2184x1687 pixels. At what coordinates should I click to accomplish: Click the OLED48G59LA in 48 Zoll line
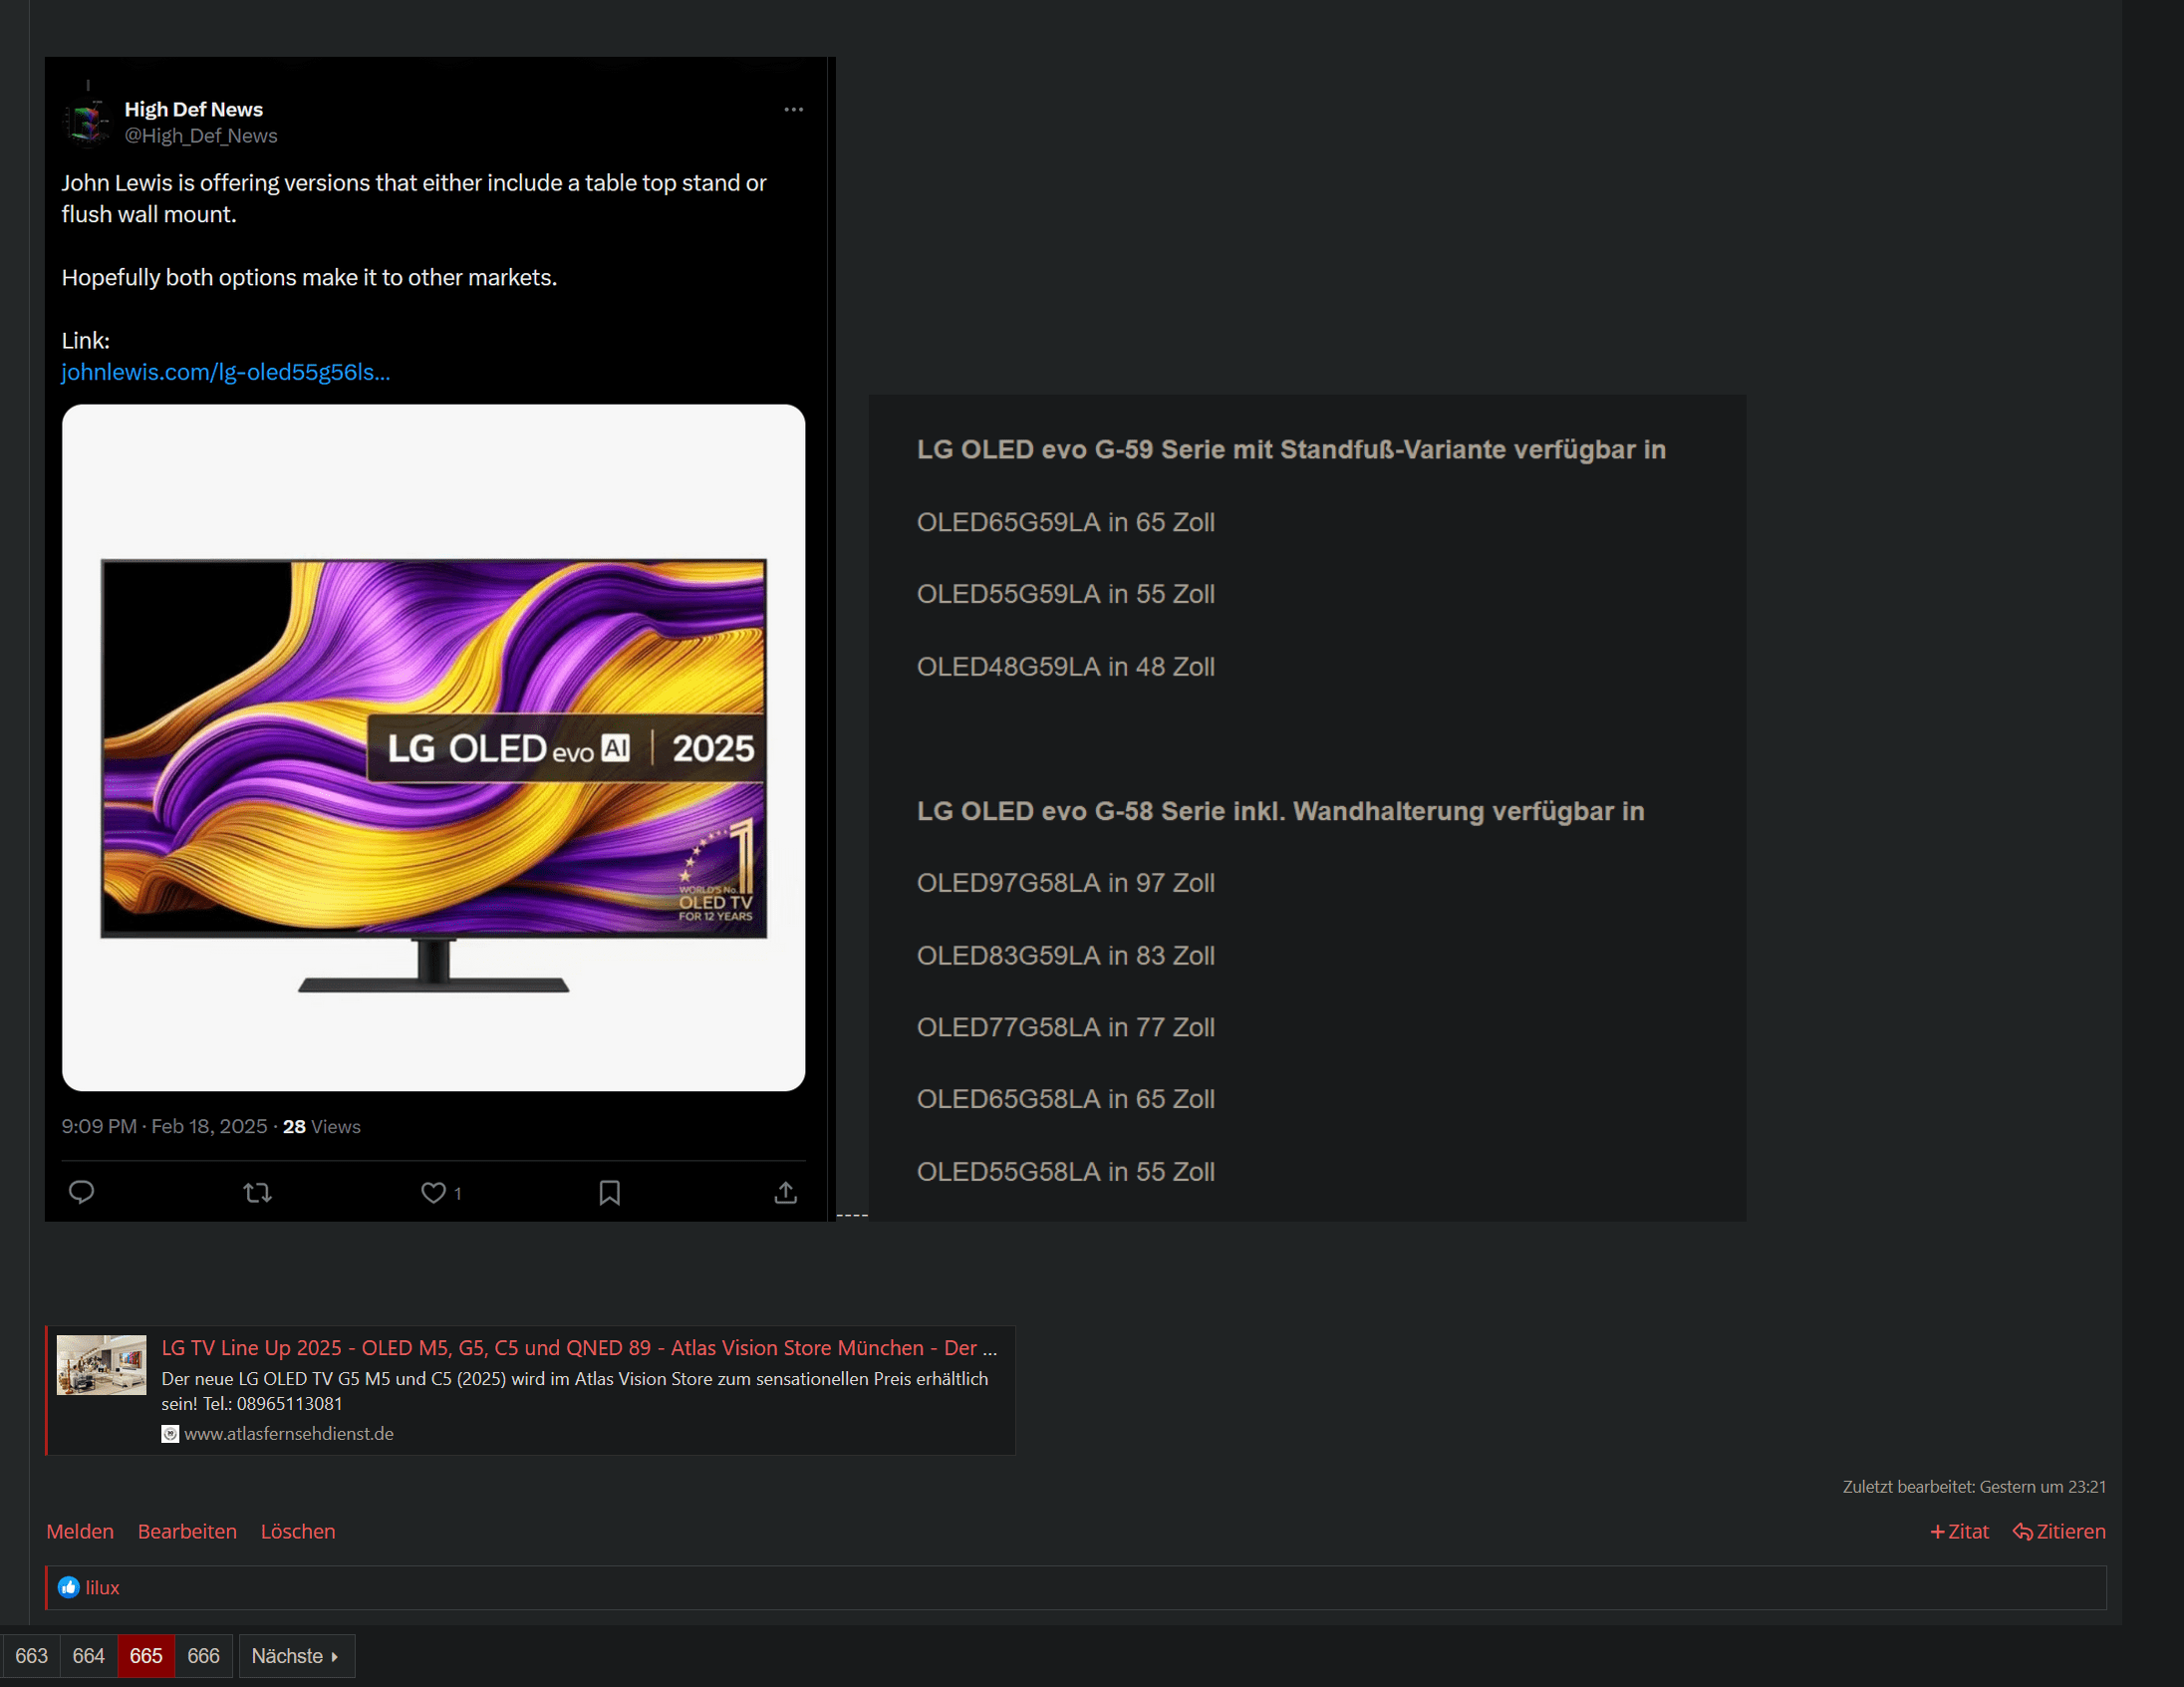point(1065,666)
